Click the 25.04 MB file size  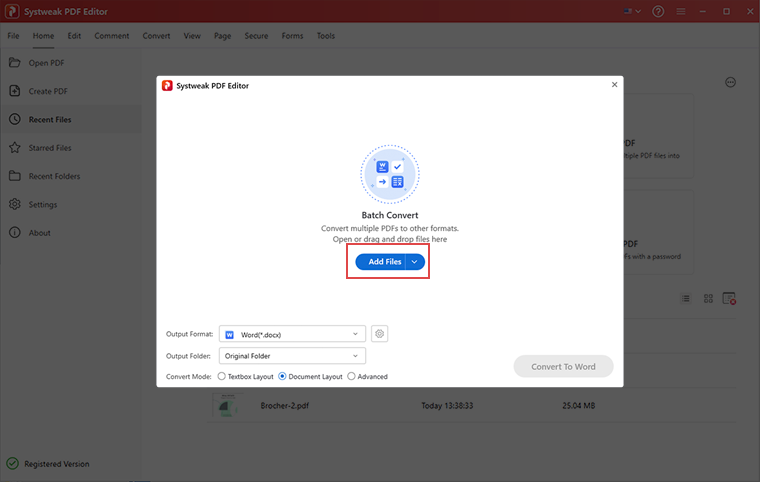click(578, 405)
